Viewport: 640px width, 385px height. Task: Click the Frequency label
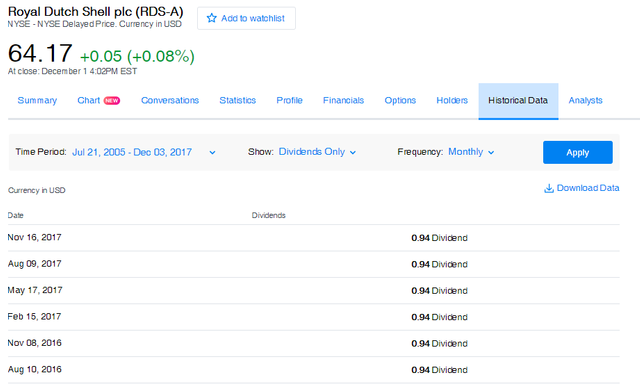click(420, 152)
